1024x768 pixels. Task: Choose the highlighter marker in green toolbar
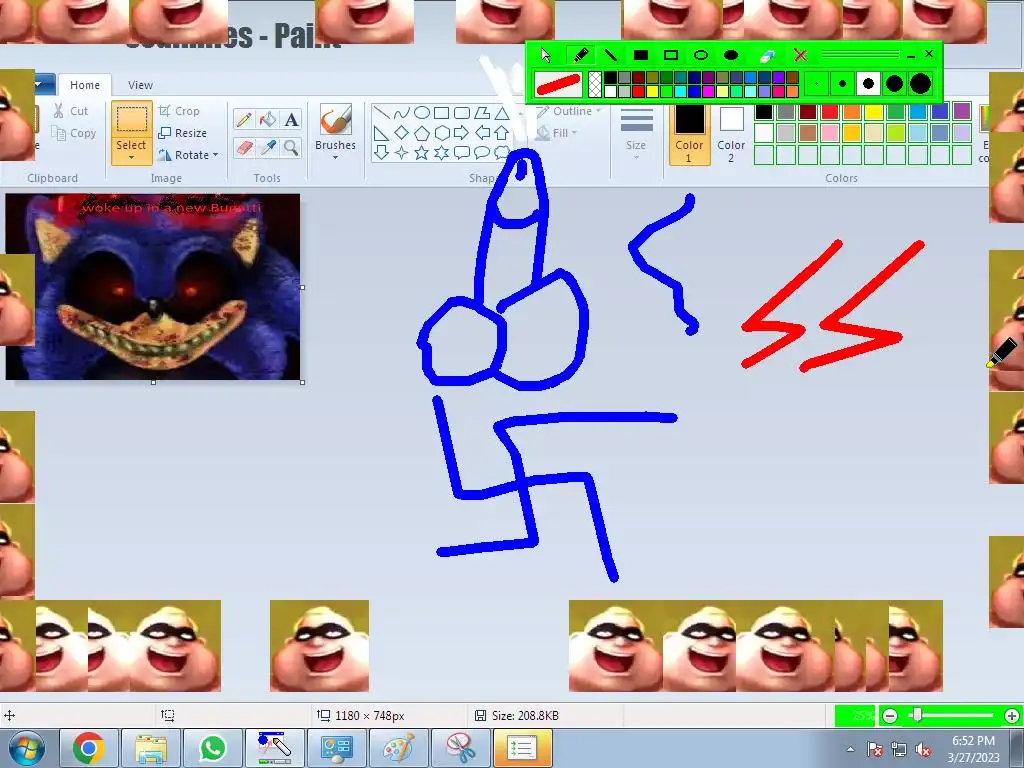(579, 56)
